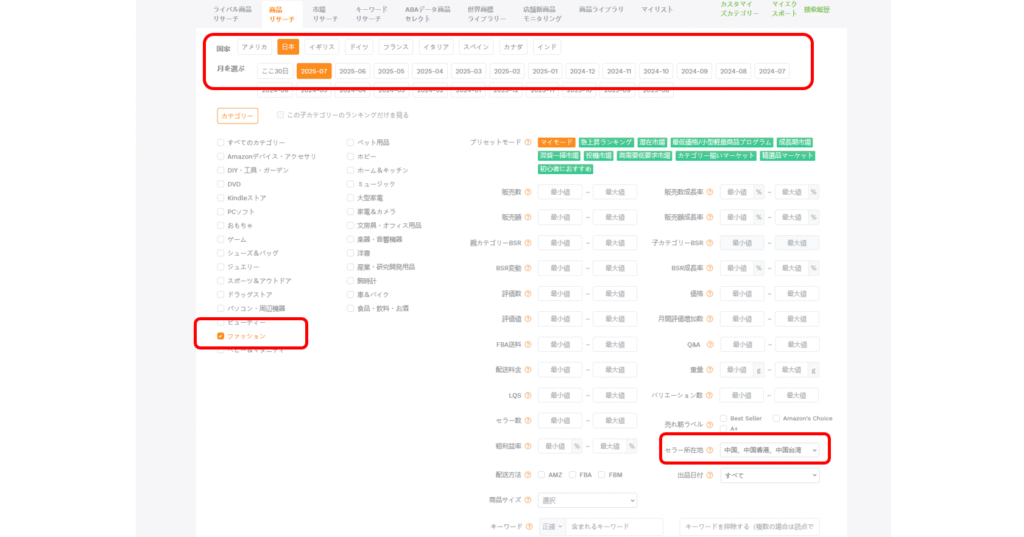This screenshot has width=1024, height=537.
Task: Enable the Best Seller label checkbox
Action: pos(722,418)
